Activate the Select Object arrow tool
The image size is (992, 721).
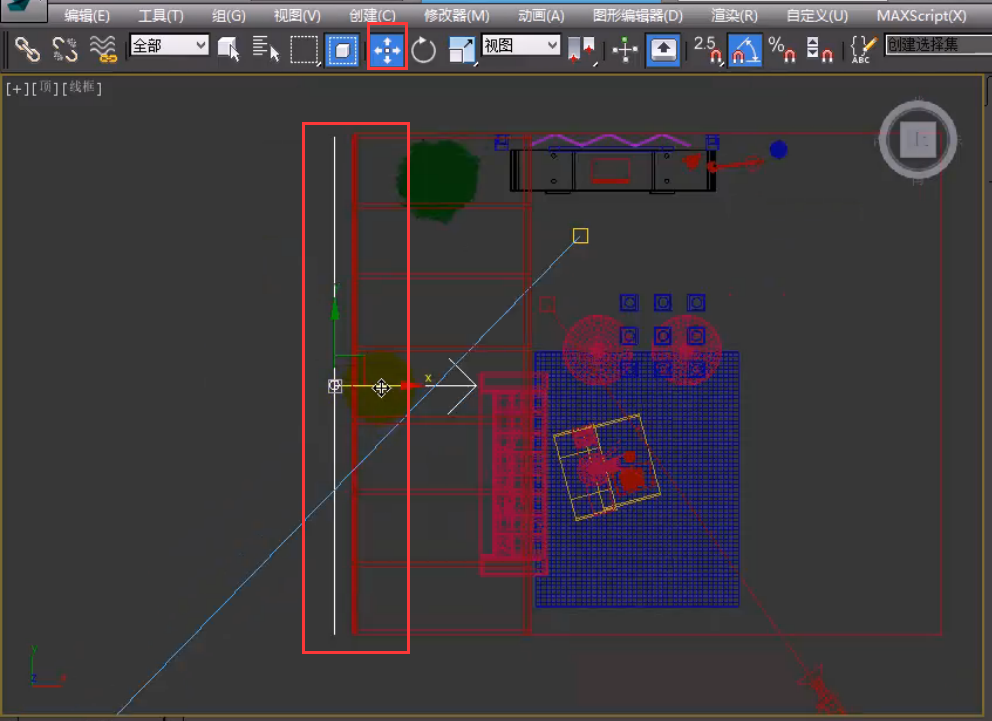pos(229,48)
